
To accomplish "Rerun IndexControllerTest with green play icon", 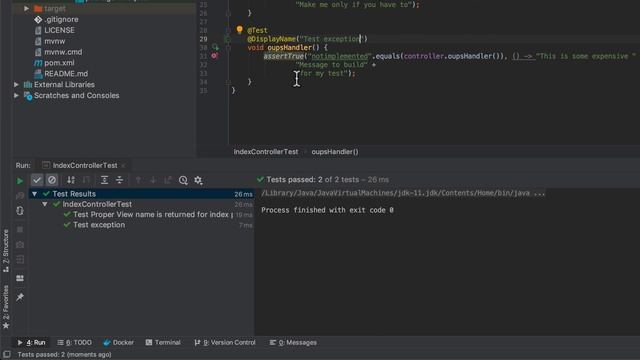I will 20,180.
